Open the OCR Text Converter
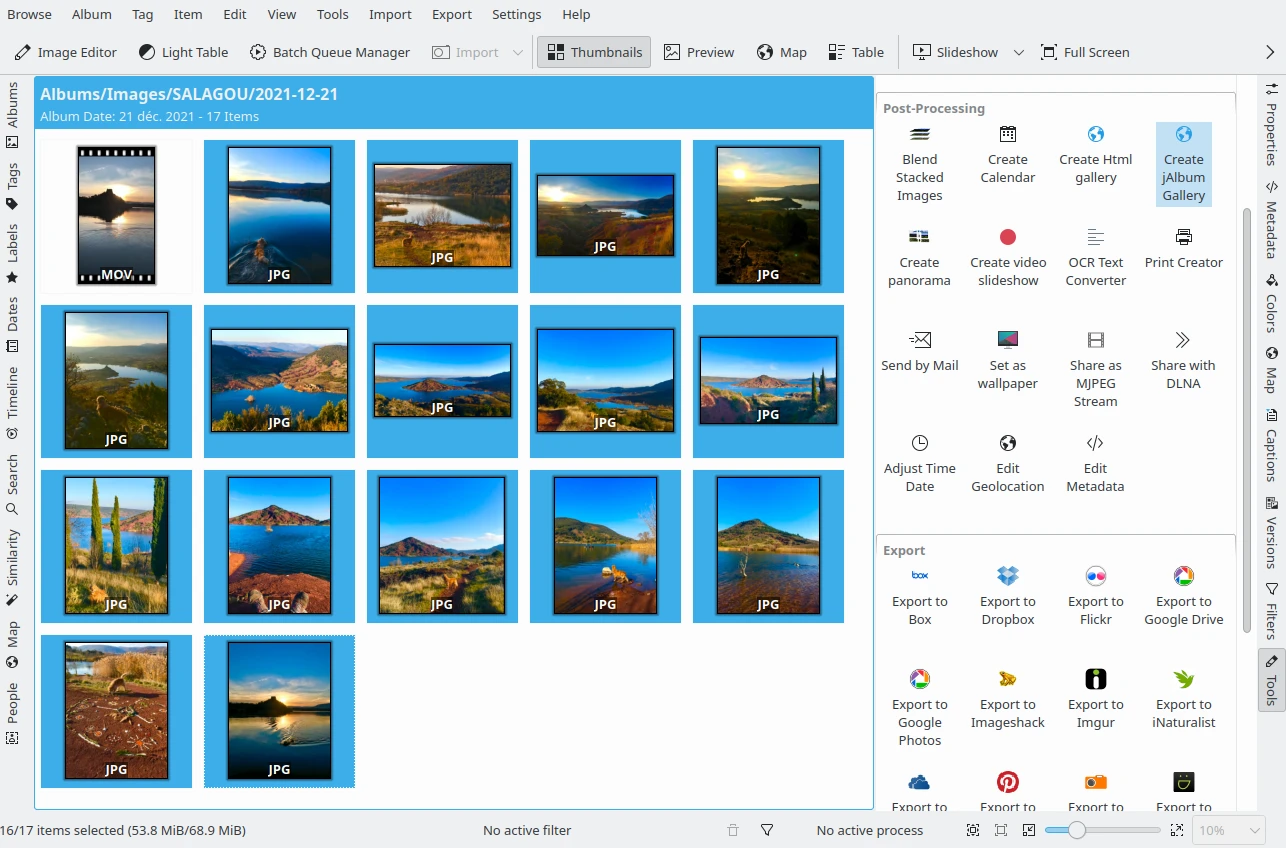The image size is (1286, 848). pyautogui.click(x=1095, y=257)
